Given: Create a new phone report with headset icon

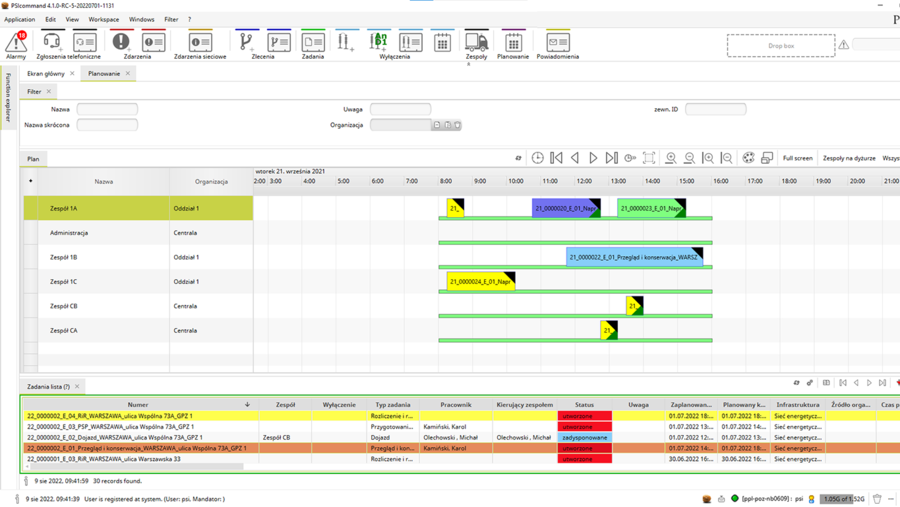Looking at the screenshot, I should (x=52, y=42).
